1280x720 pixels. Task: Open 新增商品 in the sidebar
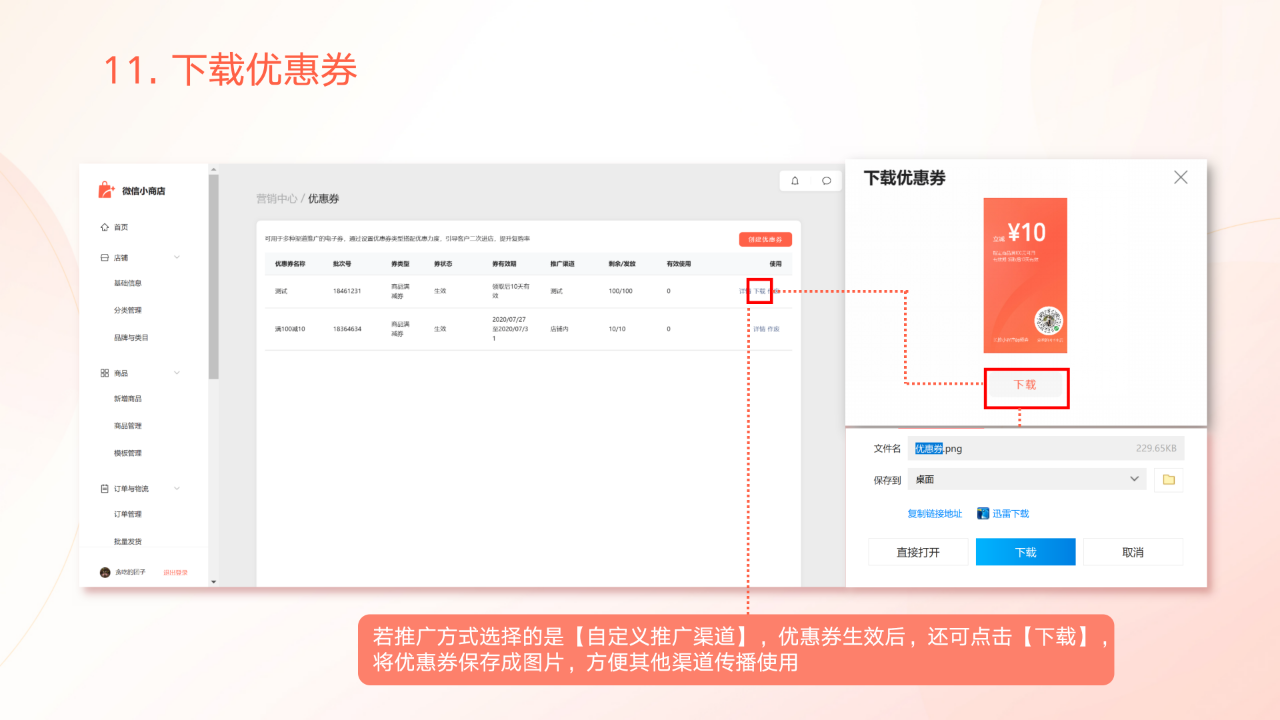128,399
